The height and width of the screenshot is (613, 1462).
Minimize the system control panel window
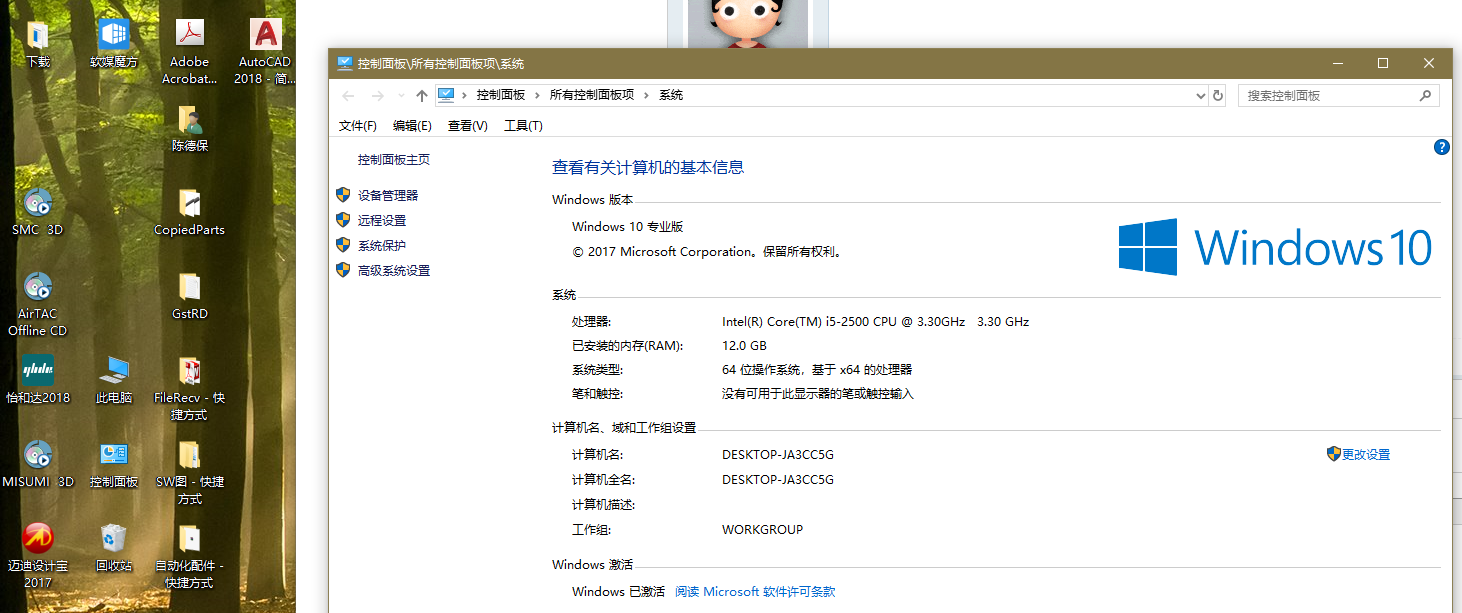(x=1337, y=63)
